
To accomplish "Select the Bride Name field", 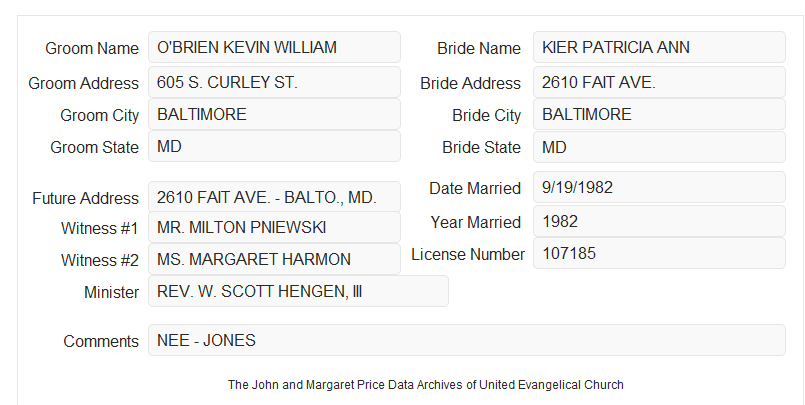I will click(x=659, y=47).
